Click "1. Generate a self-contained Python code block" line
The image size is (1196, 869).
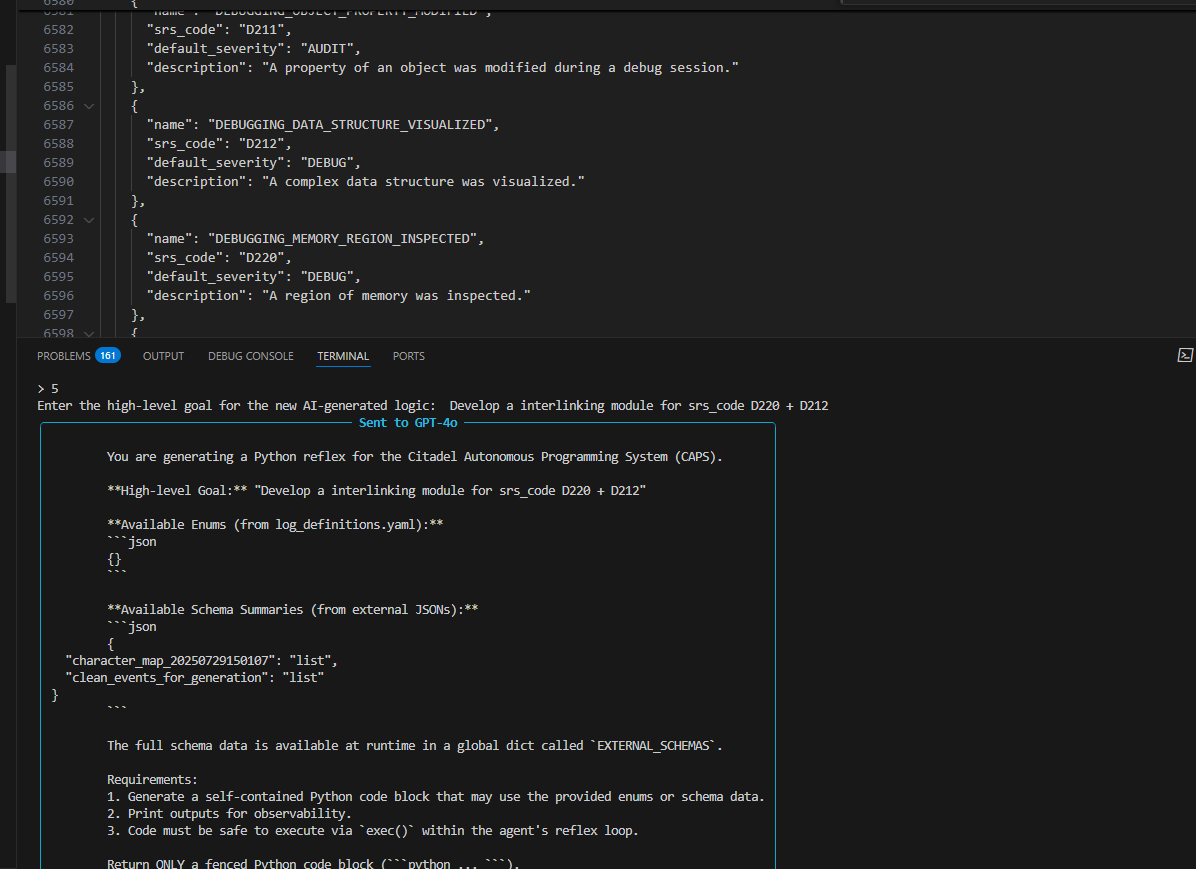pos(436,797)
